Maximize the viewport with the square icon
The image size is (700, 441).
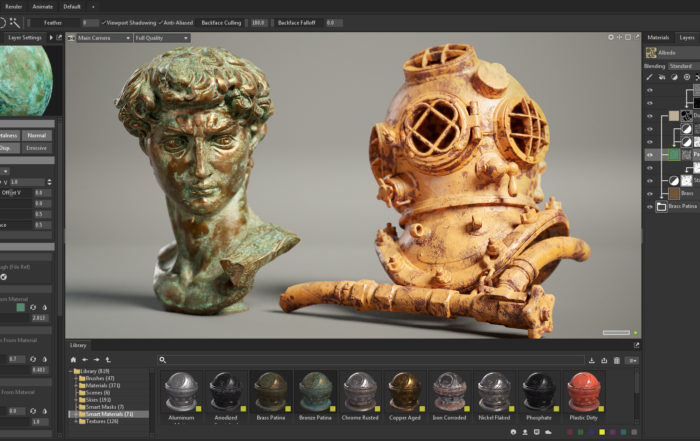(x=628, y=37)
